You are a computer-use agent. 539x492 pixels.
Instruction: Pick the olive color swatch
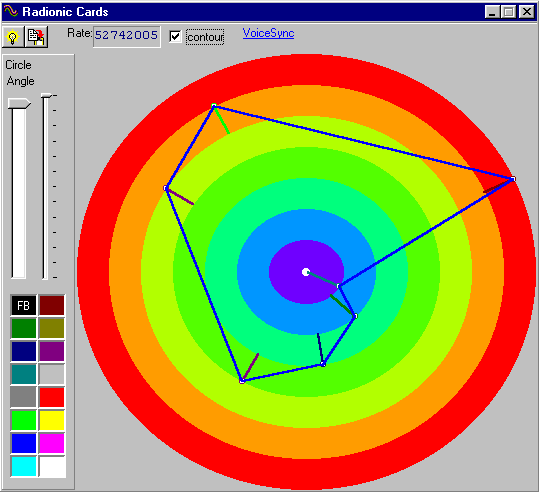(52, 328)
